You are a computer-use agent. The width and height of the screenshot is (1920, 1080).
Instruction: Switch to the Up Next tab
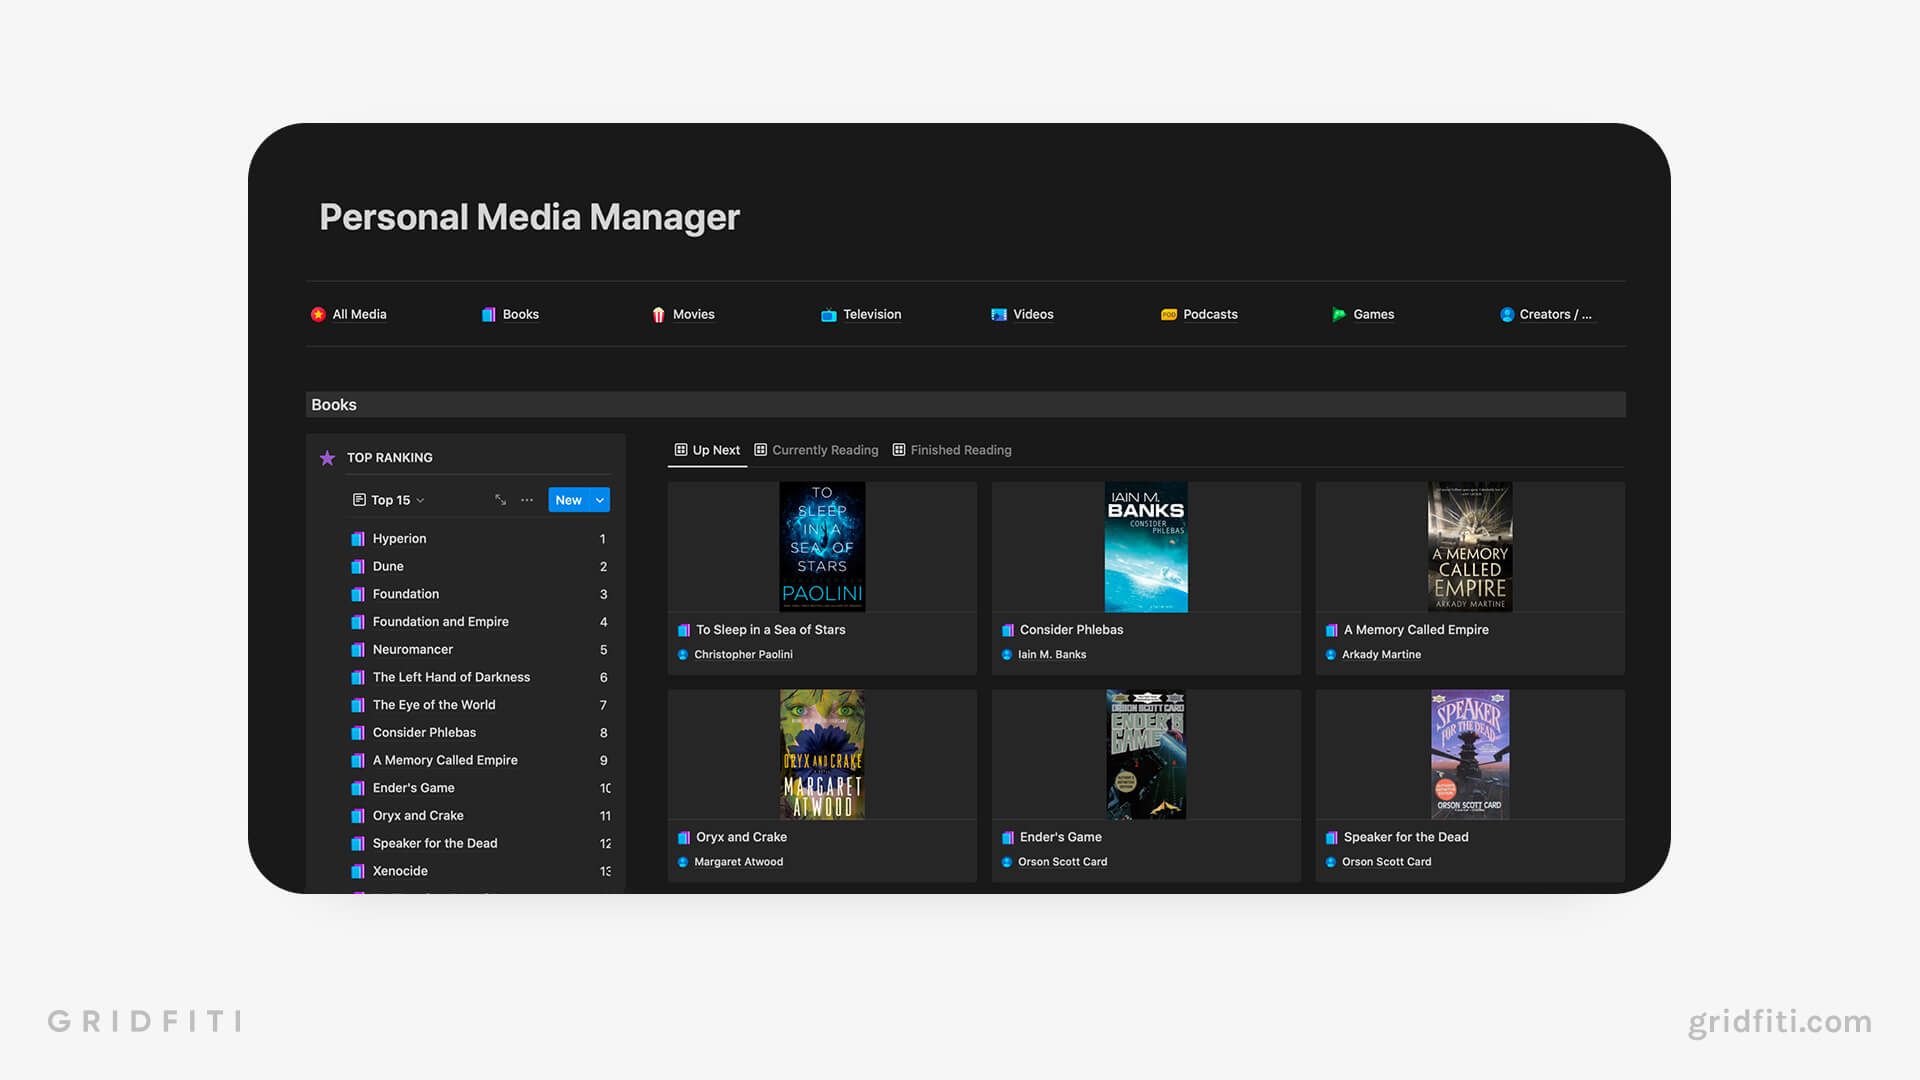[707, 450]
